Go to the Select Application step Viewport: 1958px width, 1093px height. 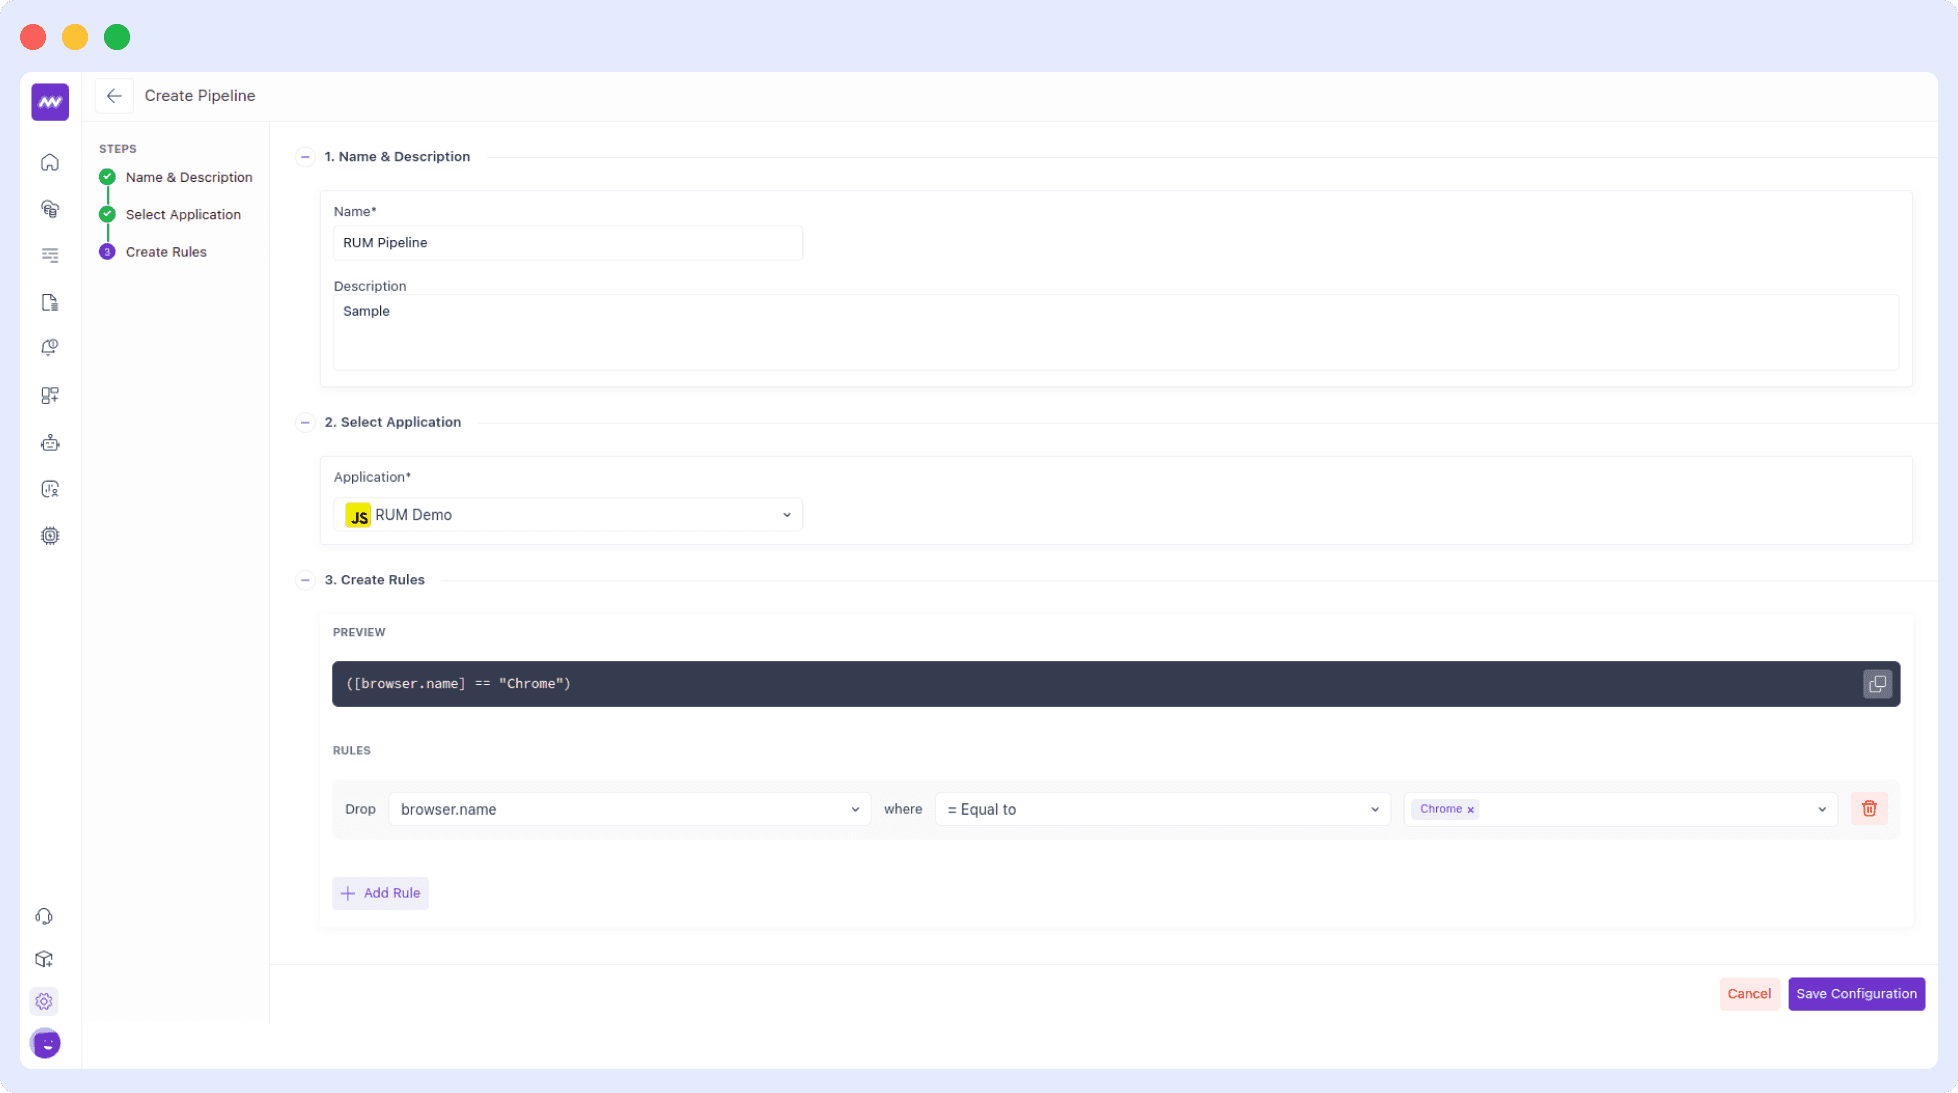(x=183, y=215)
